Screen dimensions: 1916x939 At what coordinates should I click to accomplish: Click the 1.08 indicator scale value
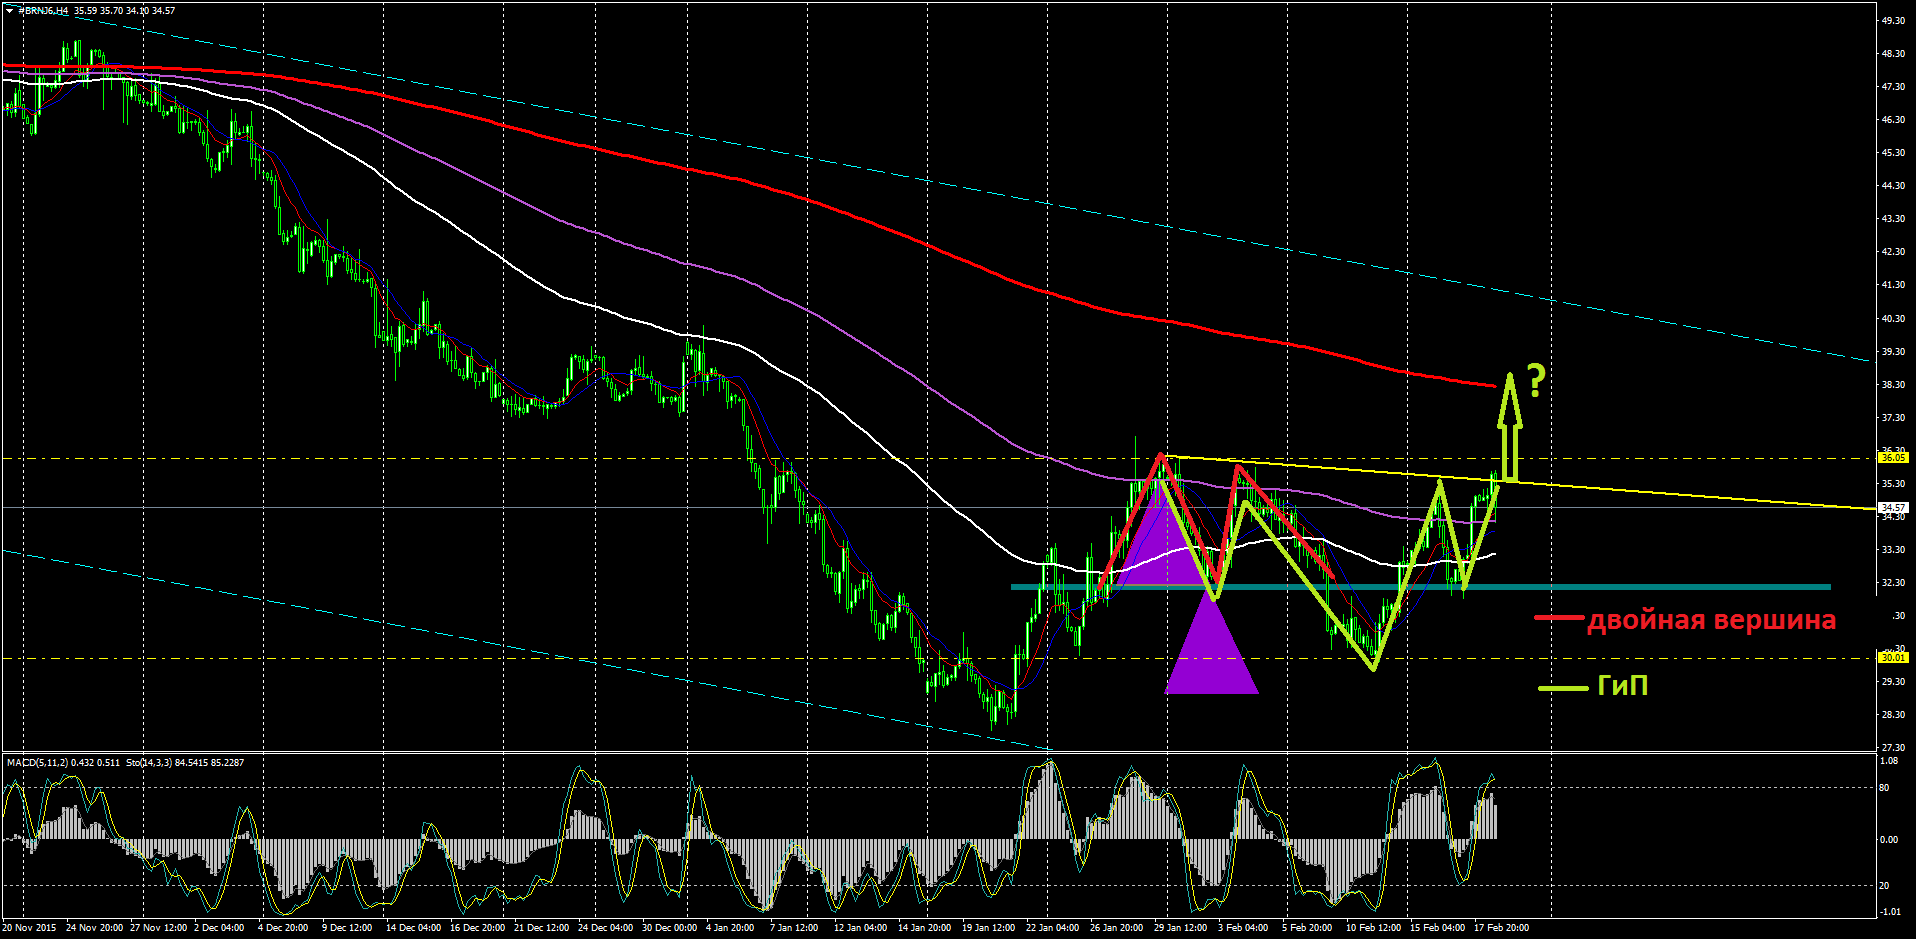(x=1889, y=761)
